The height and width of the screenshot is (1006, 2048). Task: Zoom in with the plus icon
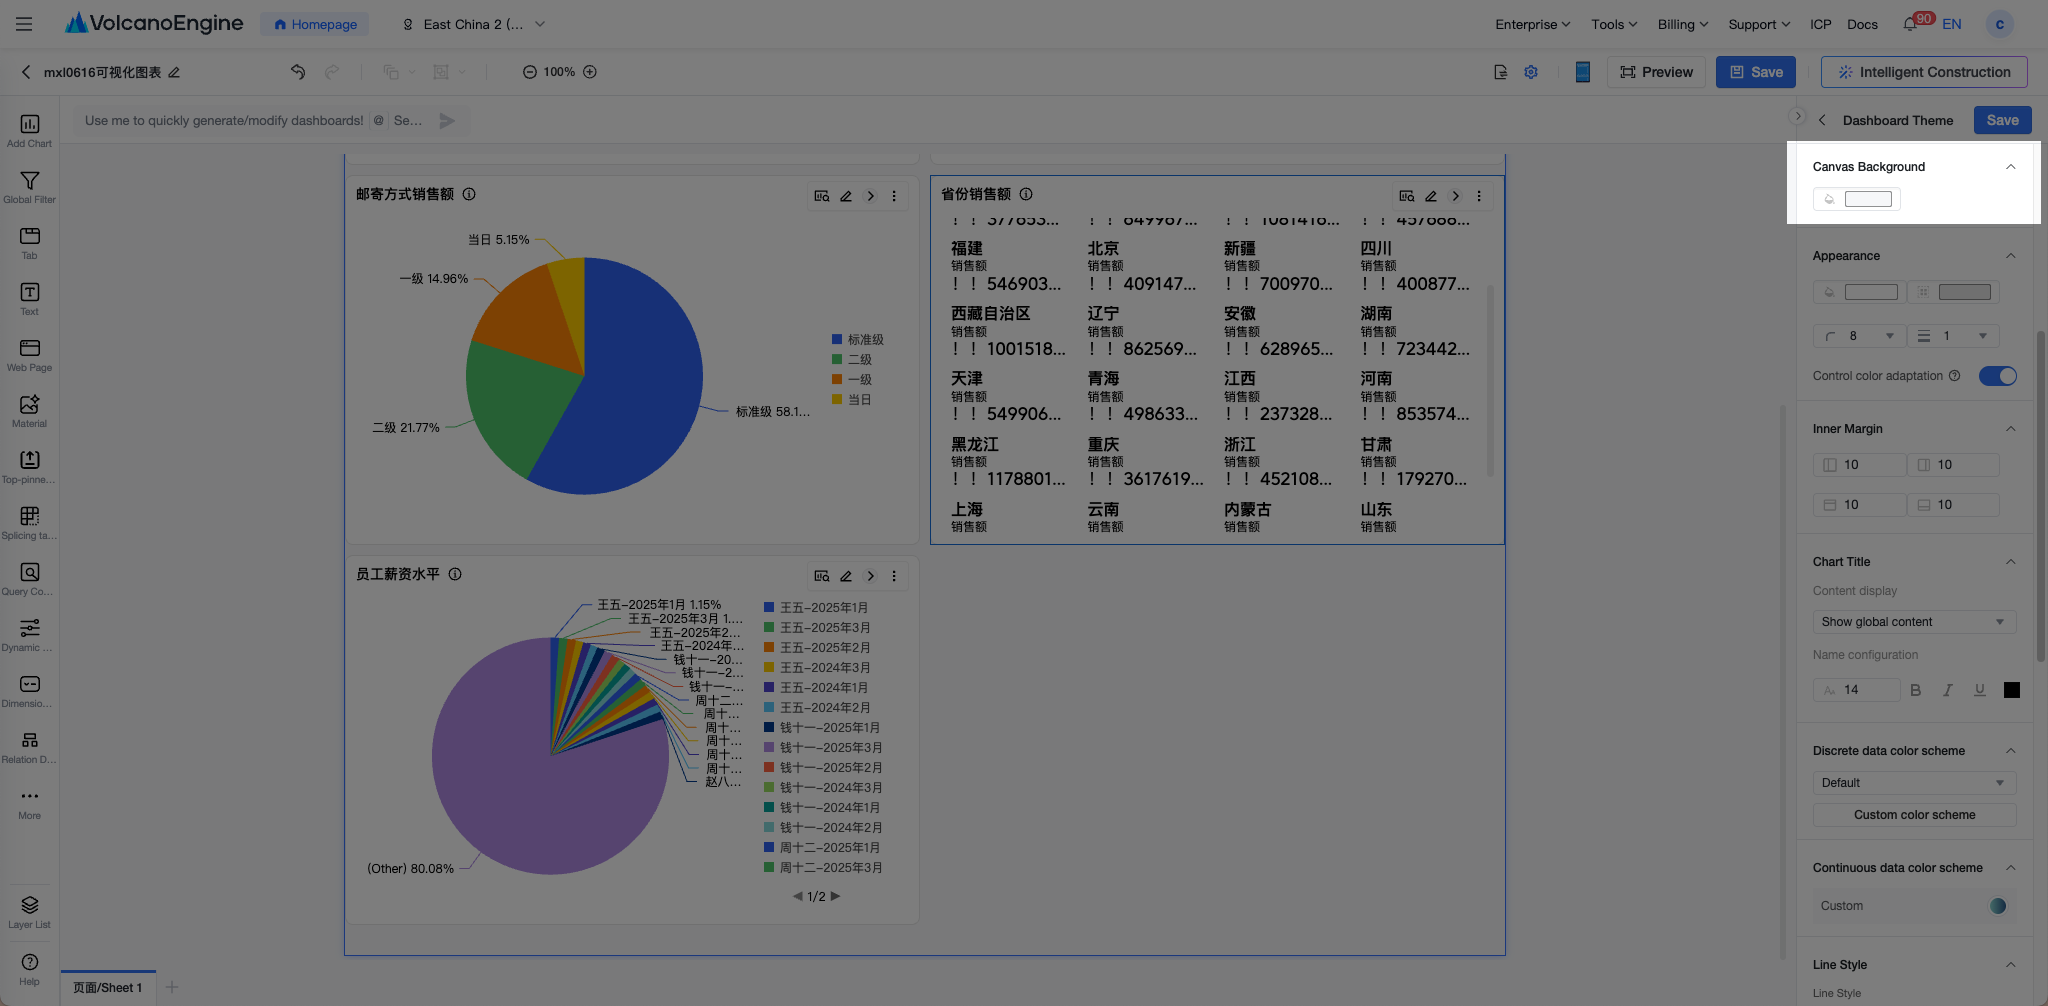[590, 72]
